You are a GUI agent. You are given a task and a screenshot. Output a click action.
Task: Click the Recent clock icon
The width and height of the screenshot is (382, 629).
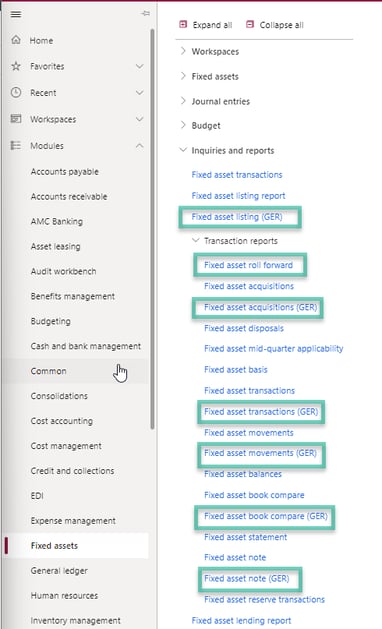[16, 93]
